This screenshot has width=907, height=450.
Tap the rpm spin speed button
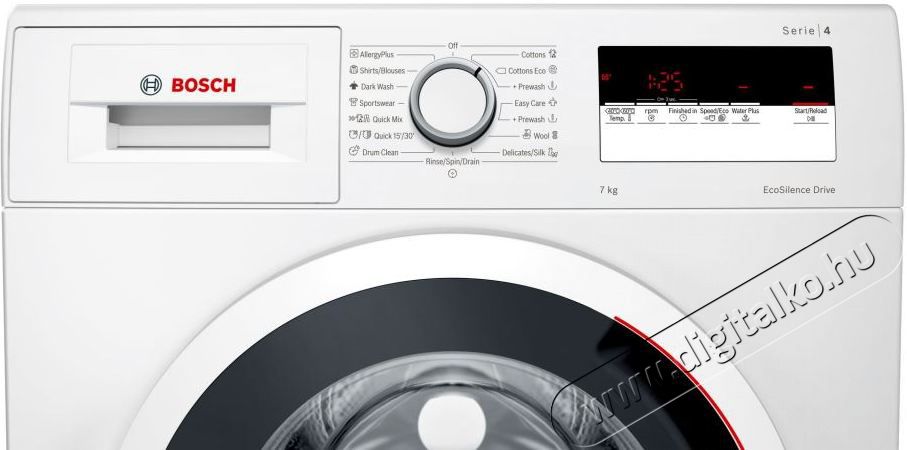pos(651,115)
